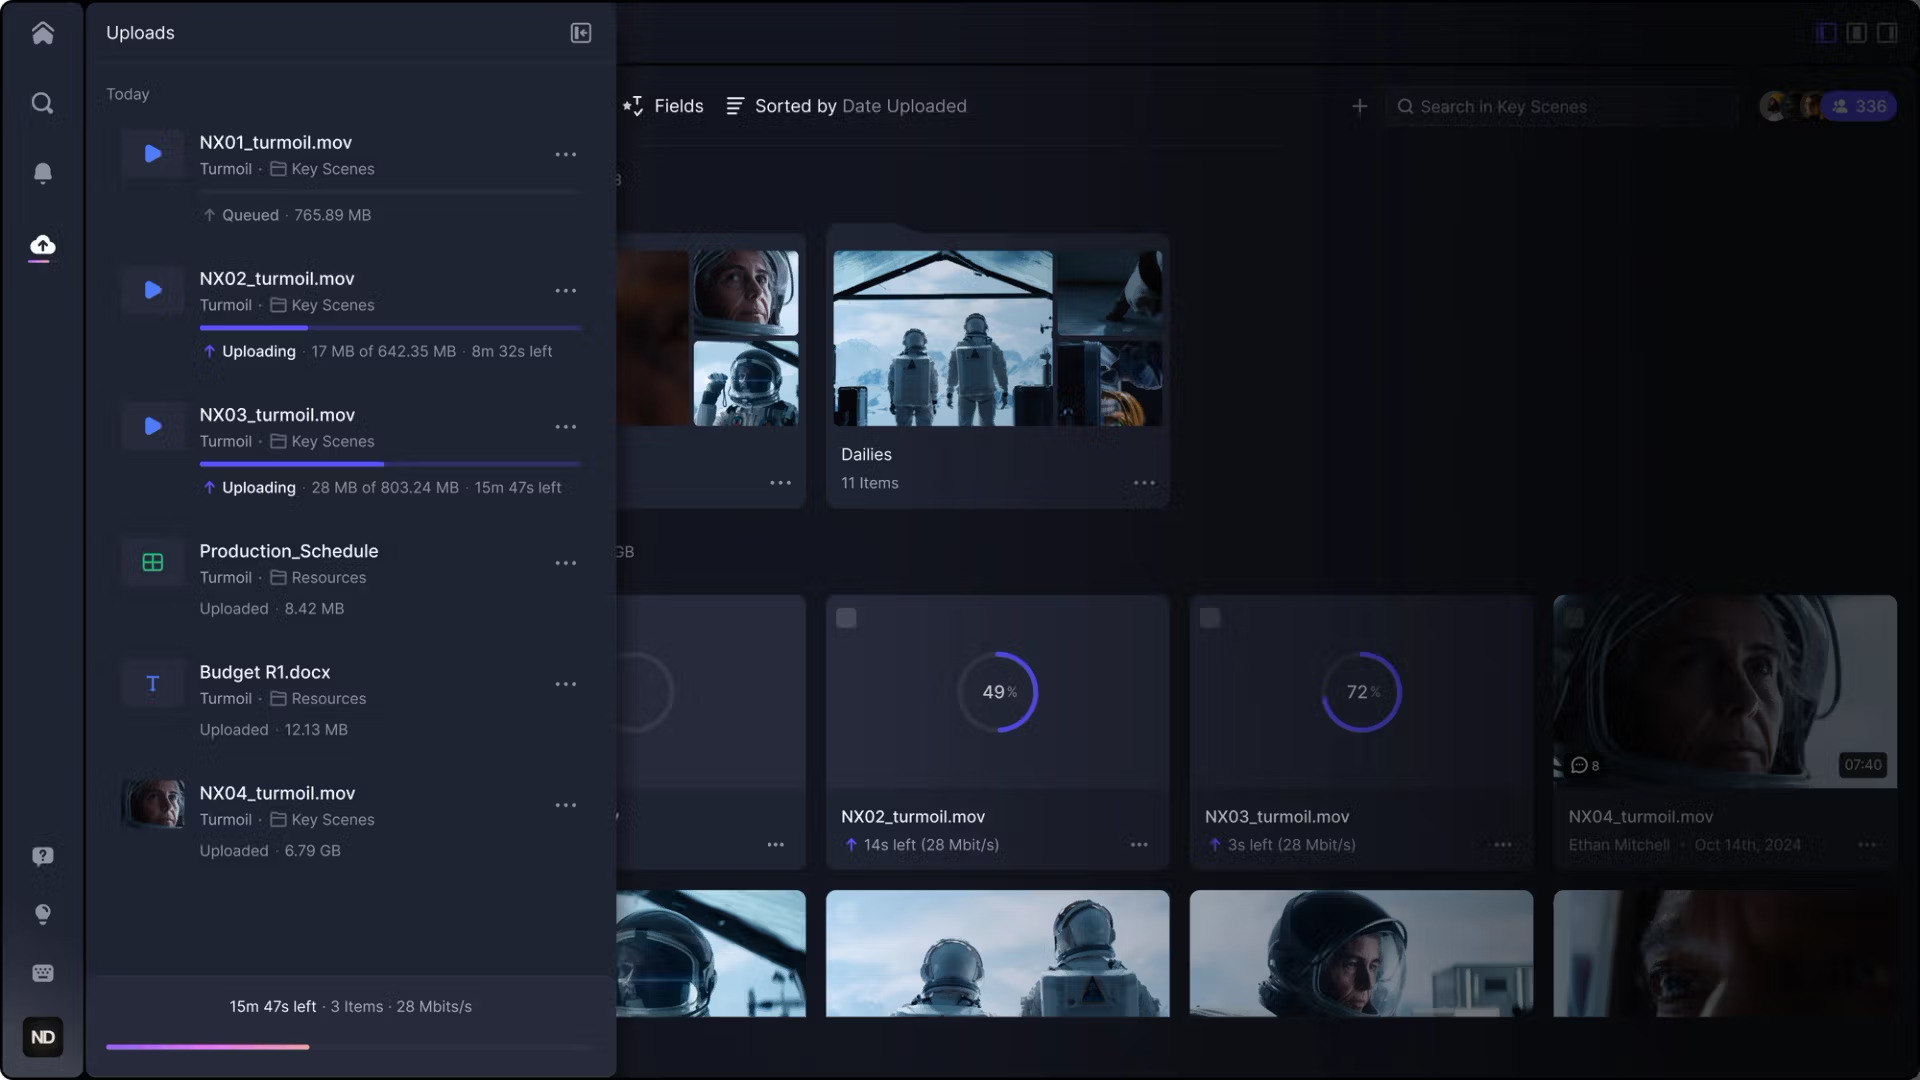This screenshot has width=1920, height=1080.
Task: Click the lightbulb icon near the sidebar bottom
Action: click(42, 914)
